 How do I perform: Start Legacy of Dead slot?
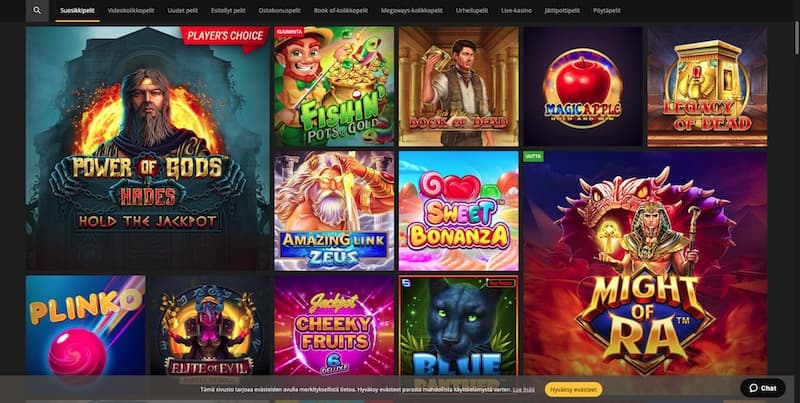point(707,87)
